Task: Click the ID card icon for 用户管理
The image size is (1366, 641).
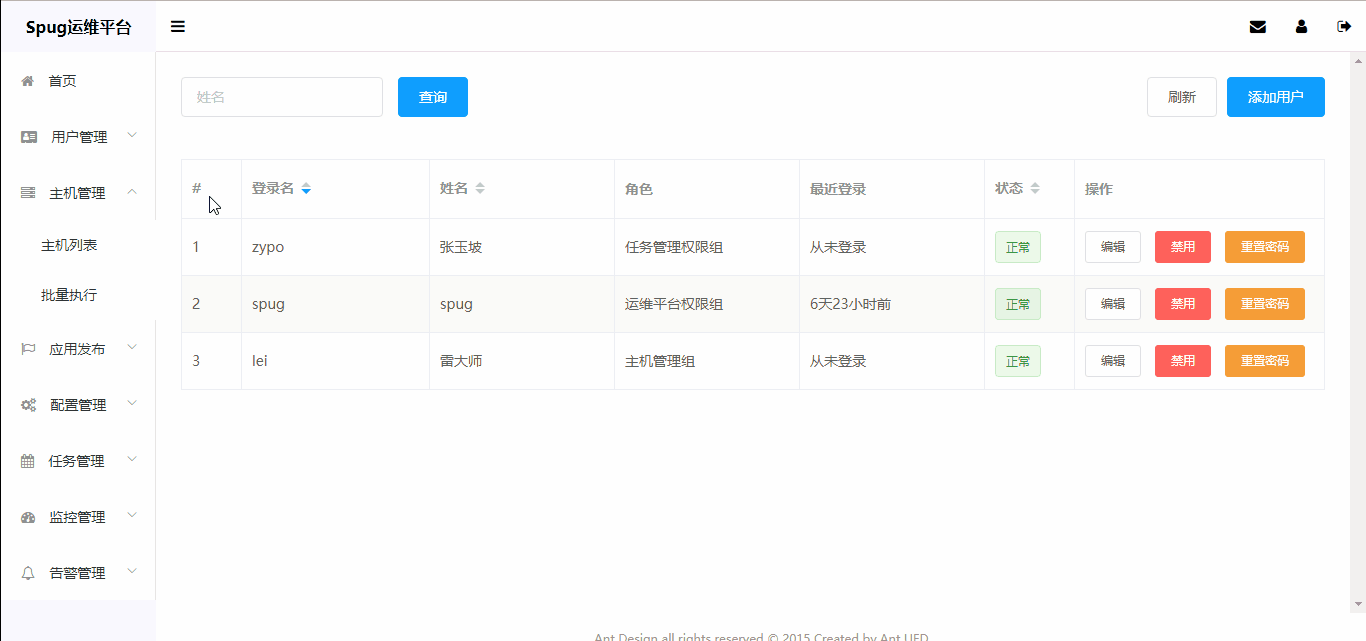Action: click(x=29, y=137)
